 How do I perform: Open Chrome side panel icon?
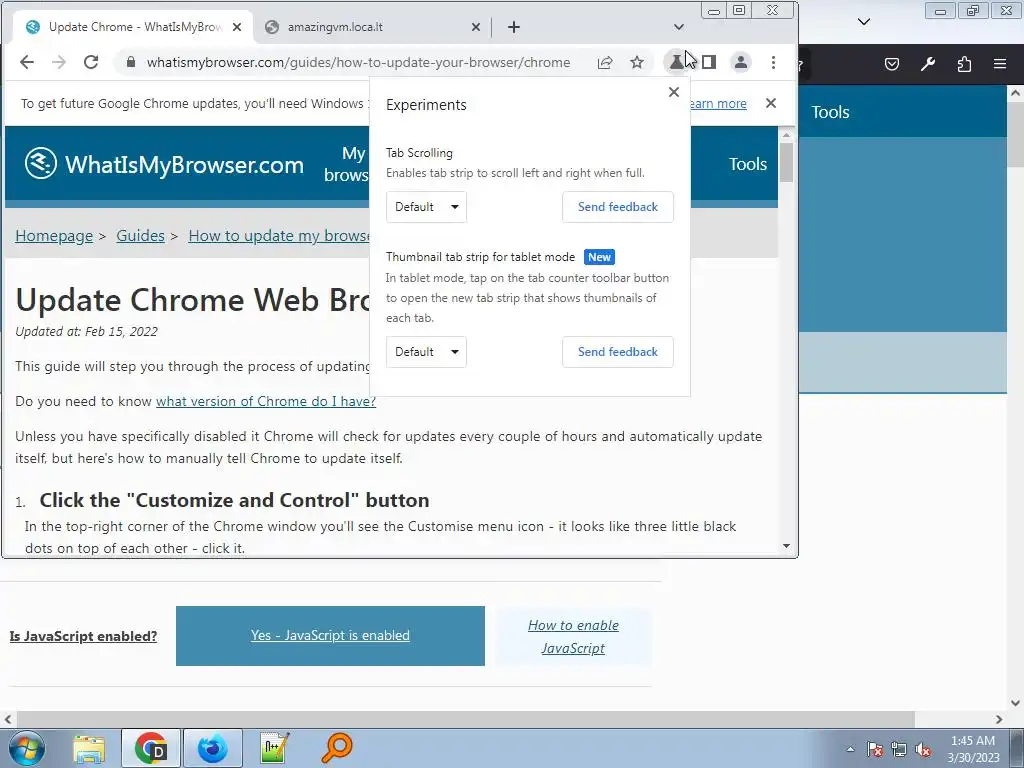pyautogui.click(x=709, y=62)
